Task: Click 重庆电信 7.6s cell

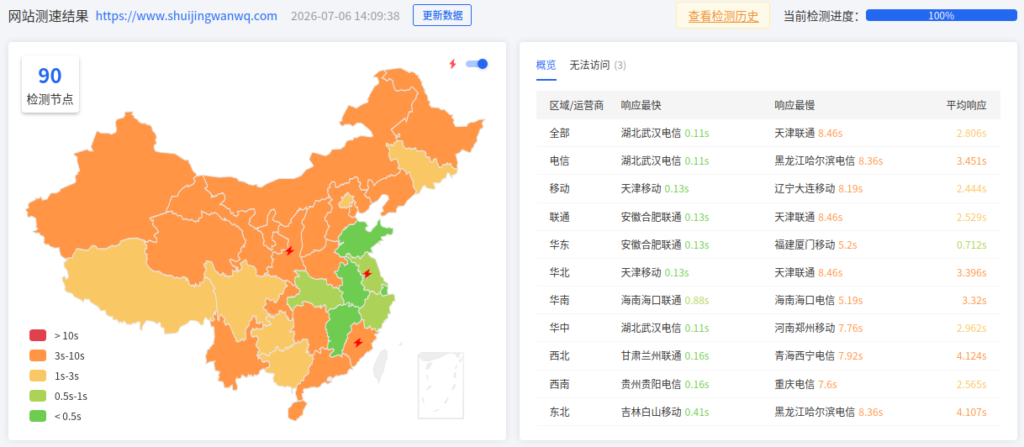Action: point(806,384)
